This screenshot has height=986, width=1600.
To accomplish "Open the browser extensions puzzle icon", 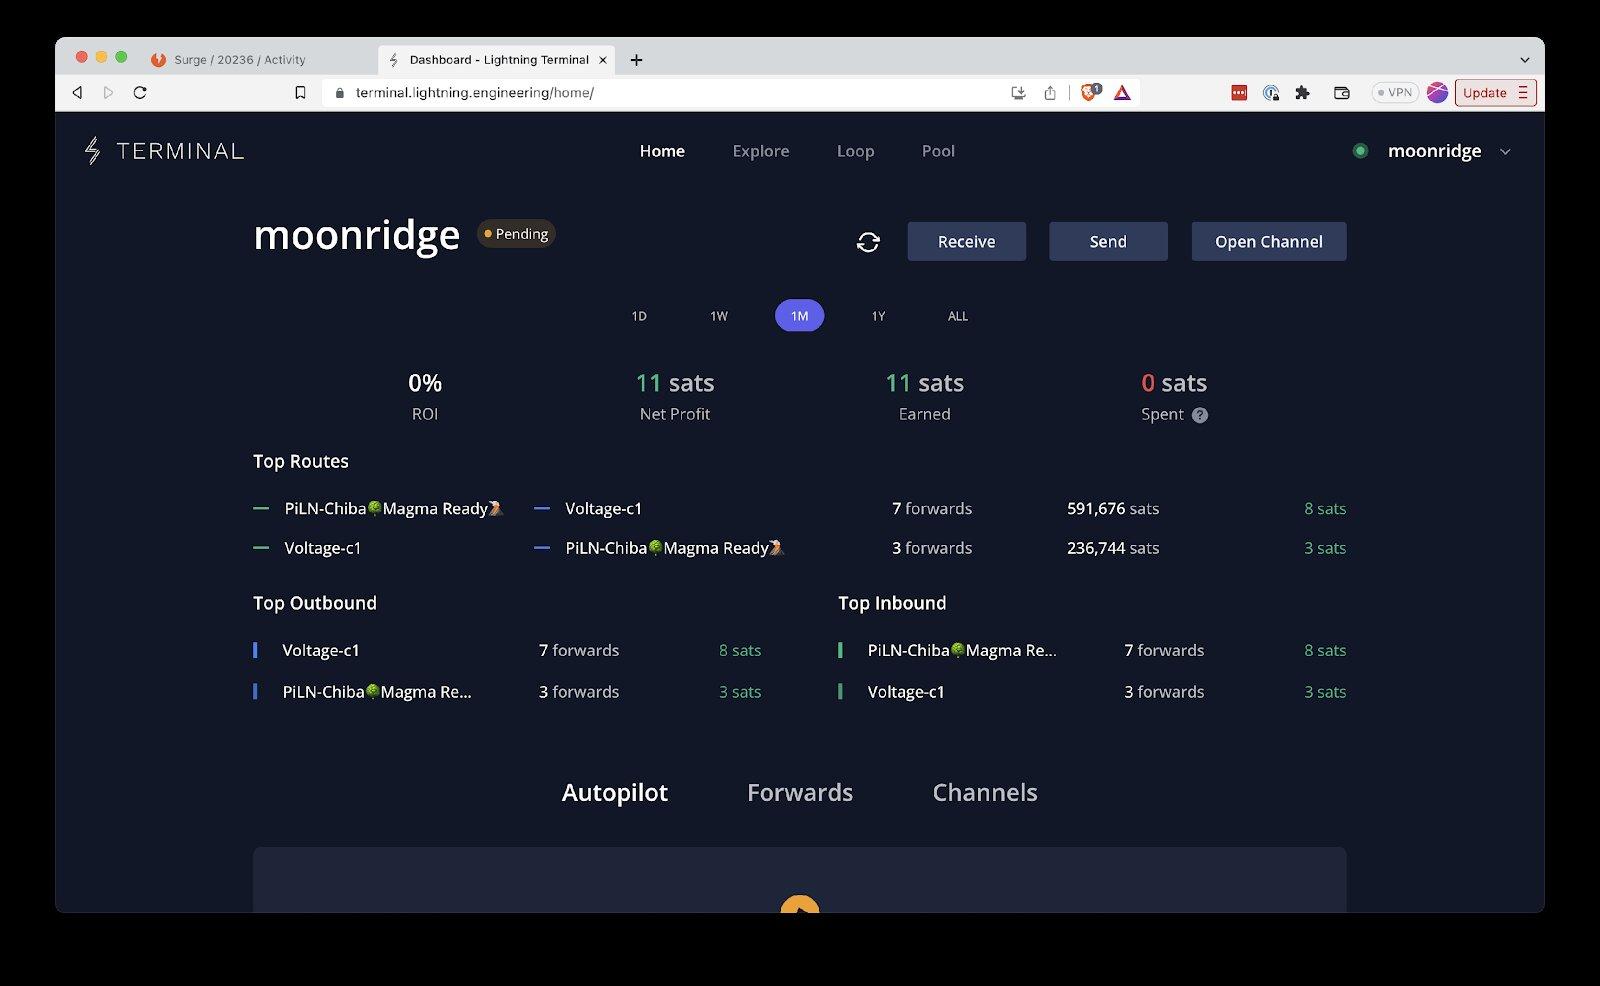I will 1302,93.
